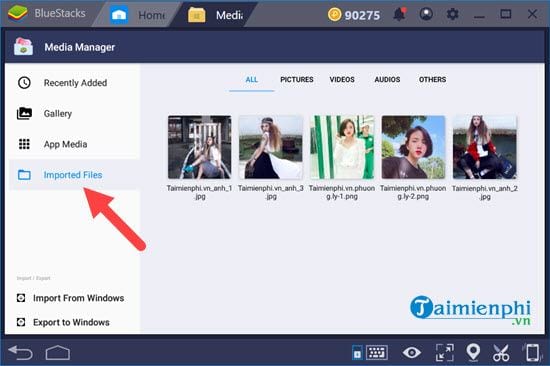Viewport: 550px width, 366px height.
Task: Switch to the AUDIOS filter tab
Action: coord(387,80)
